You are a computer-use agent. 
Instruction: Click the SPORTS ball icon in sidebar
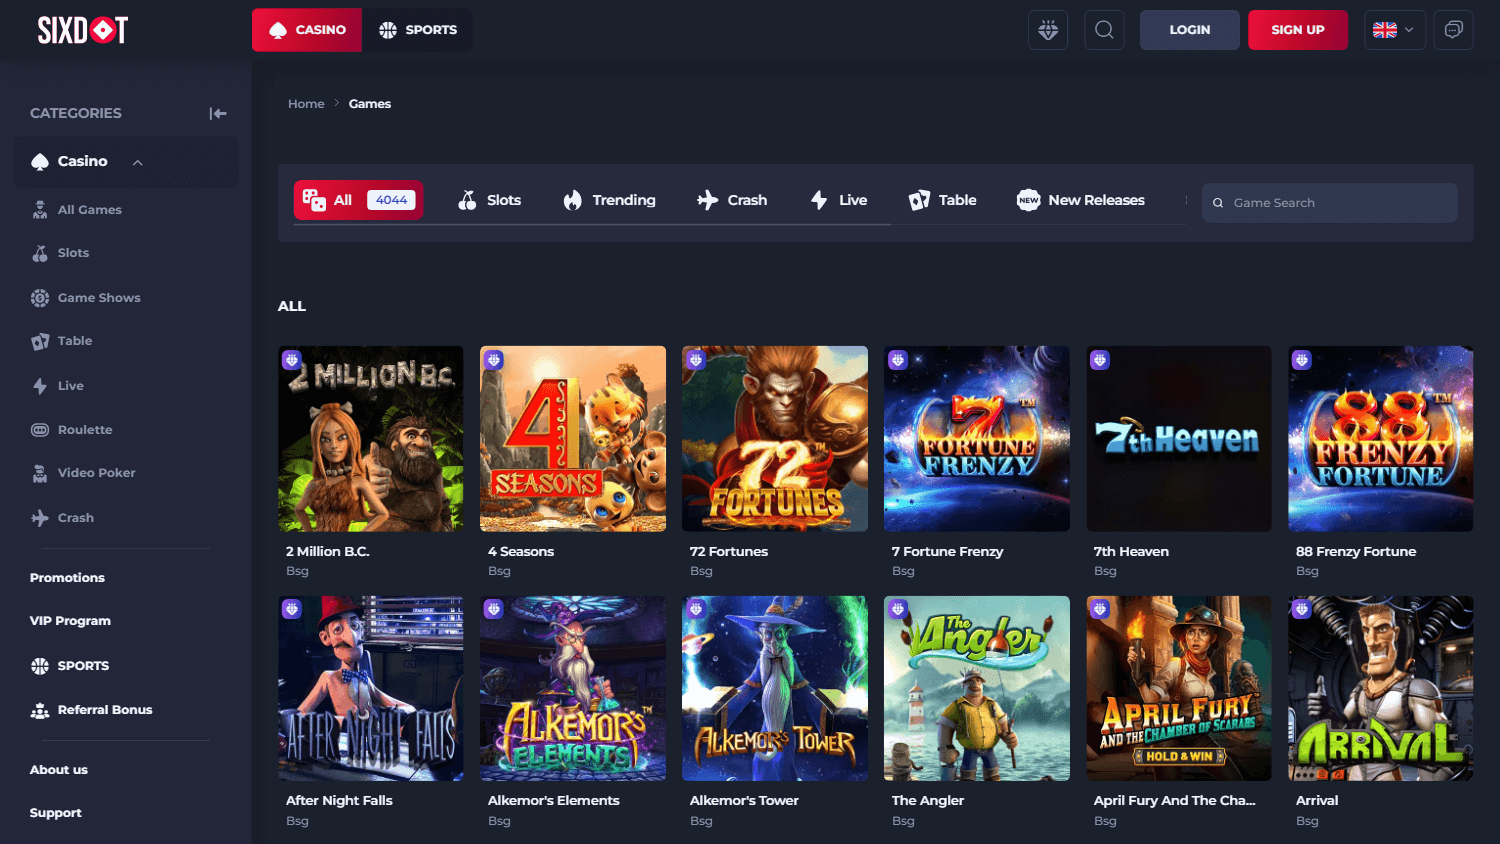click(40, 666)
